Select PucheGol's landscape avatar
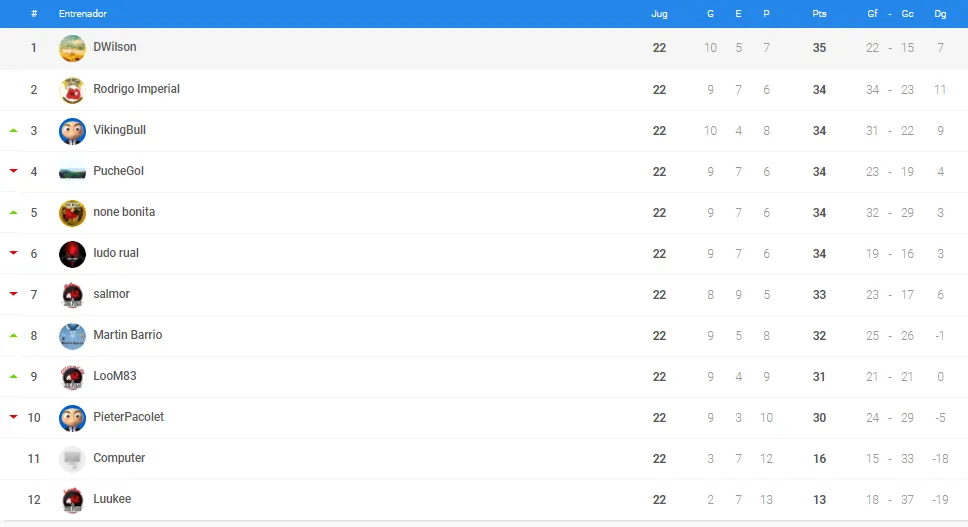This screenshot has width=968, height=527. (x=72, y=173)
